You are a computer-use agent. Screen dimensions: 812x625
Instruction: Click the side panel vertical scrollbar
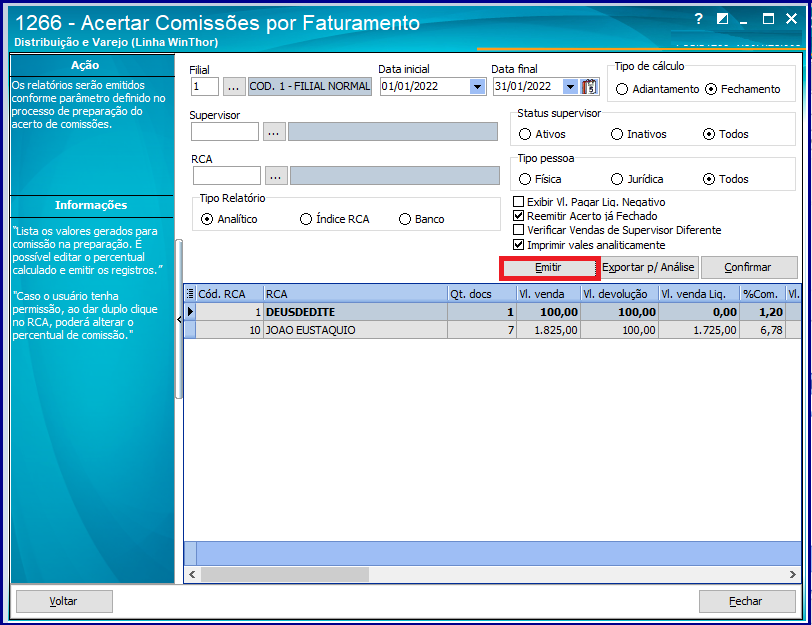click(179, 318)
